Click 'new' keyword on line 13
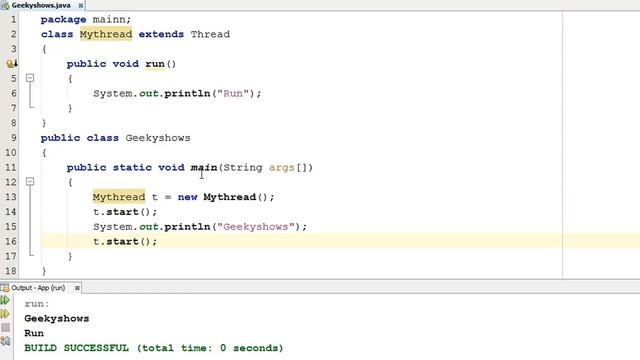This screenshot has width=640, height=360. point(187,197)
